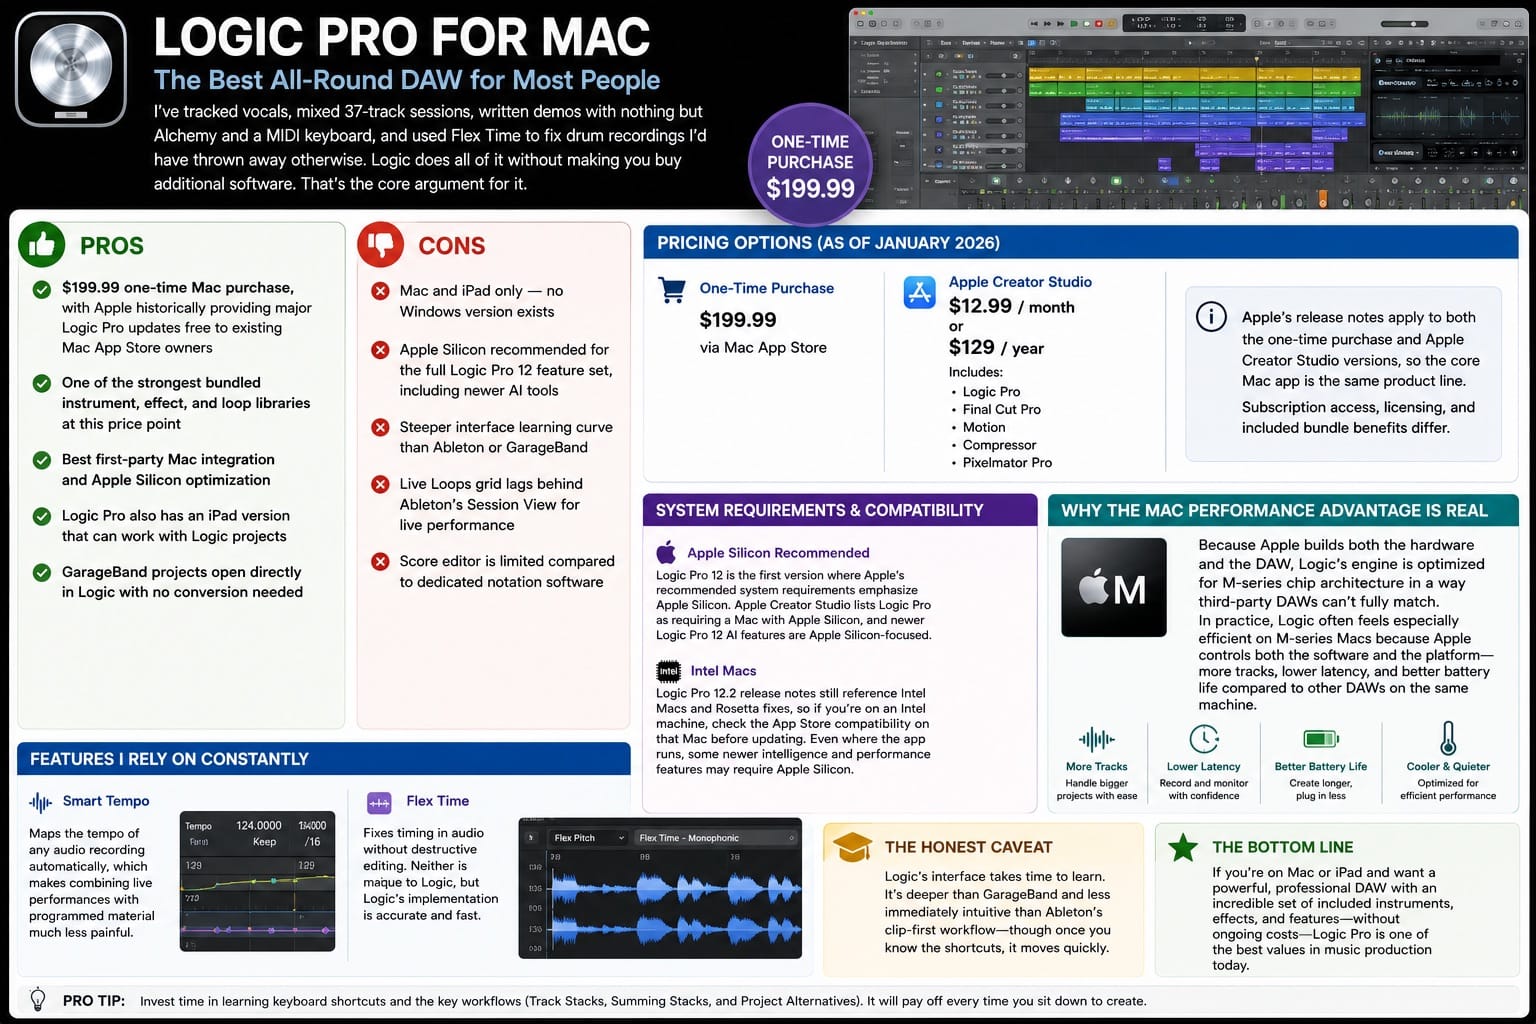Screen dimensions: 1536x1024
Task: Click the red thumbs-down CONS icon
Action: (x=381, y=244)
